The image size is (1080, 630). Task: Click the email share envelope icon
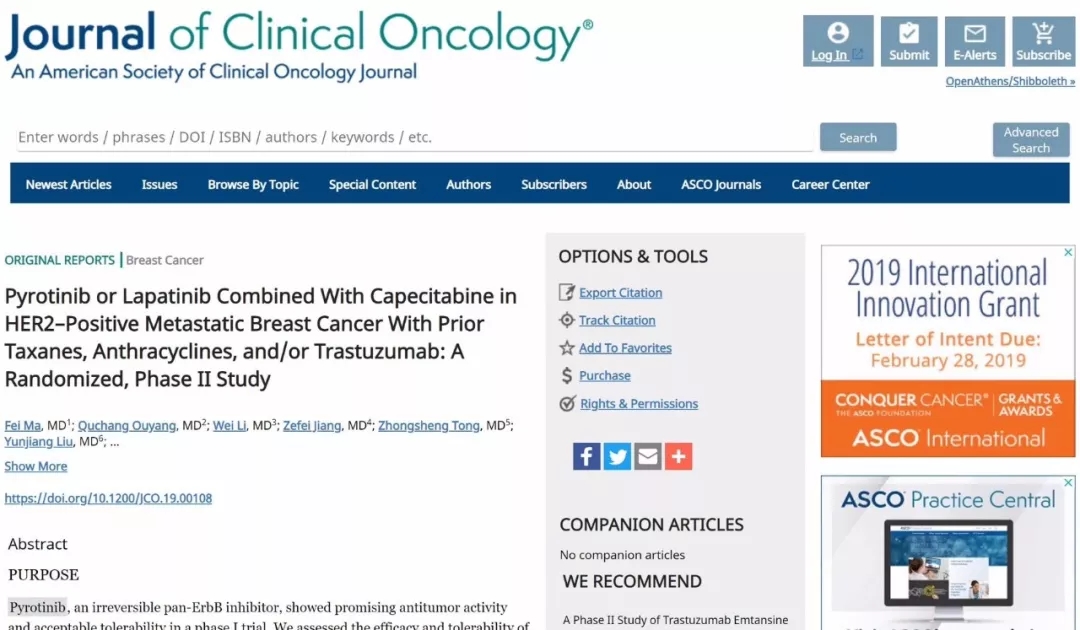pos(648,457)
